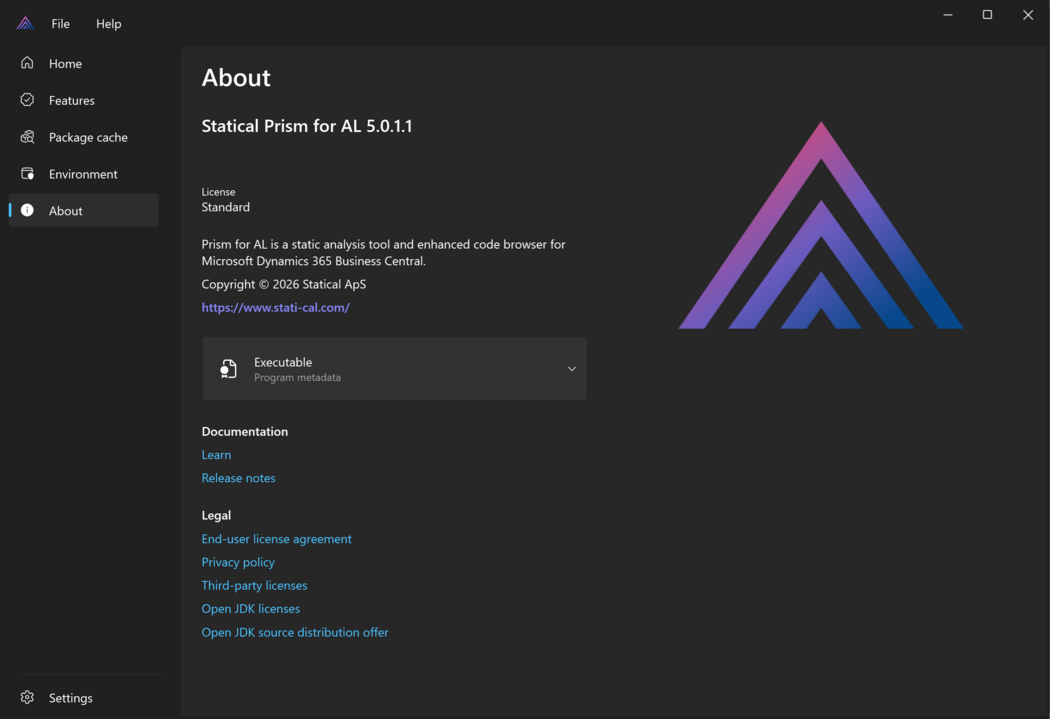Click the Package cache icon
1050x719 pixels.
pyautogui.click(x=27, y=137)
